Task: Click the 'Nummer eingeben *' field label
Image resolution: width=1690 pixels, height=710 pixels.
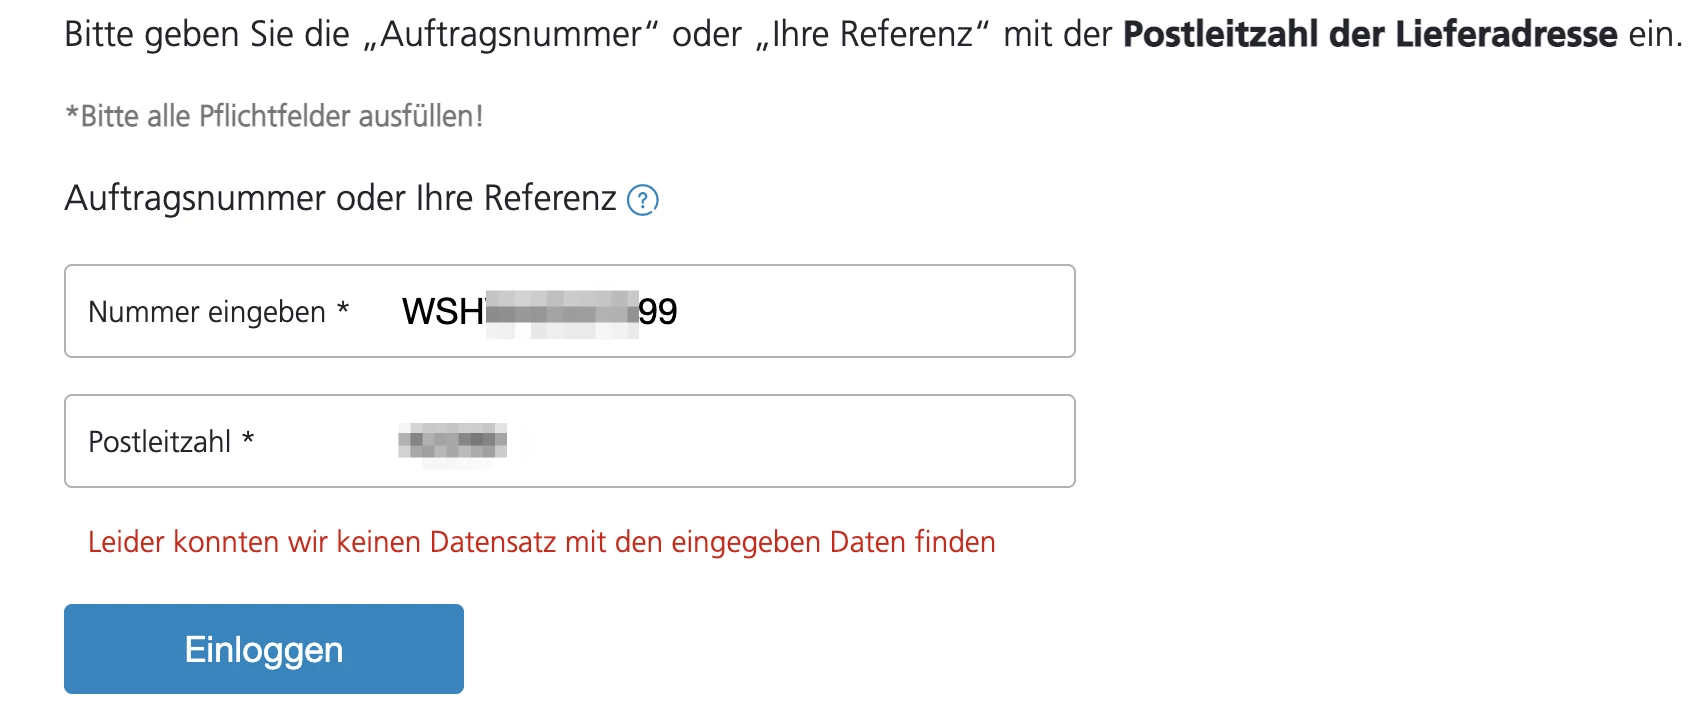Action: pyautogui.click(x=206, y=312)
